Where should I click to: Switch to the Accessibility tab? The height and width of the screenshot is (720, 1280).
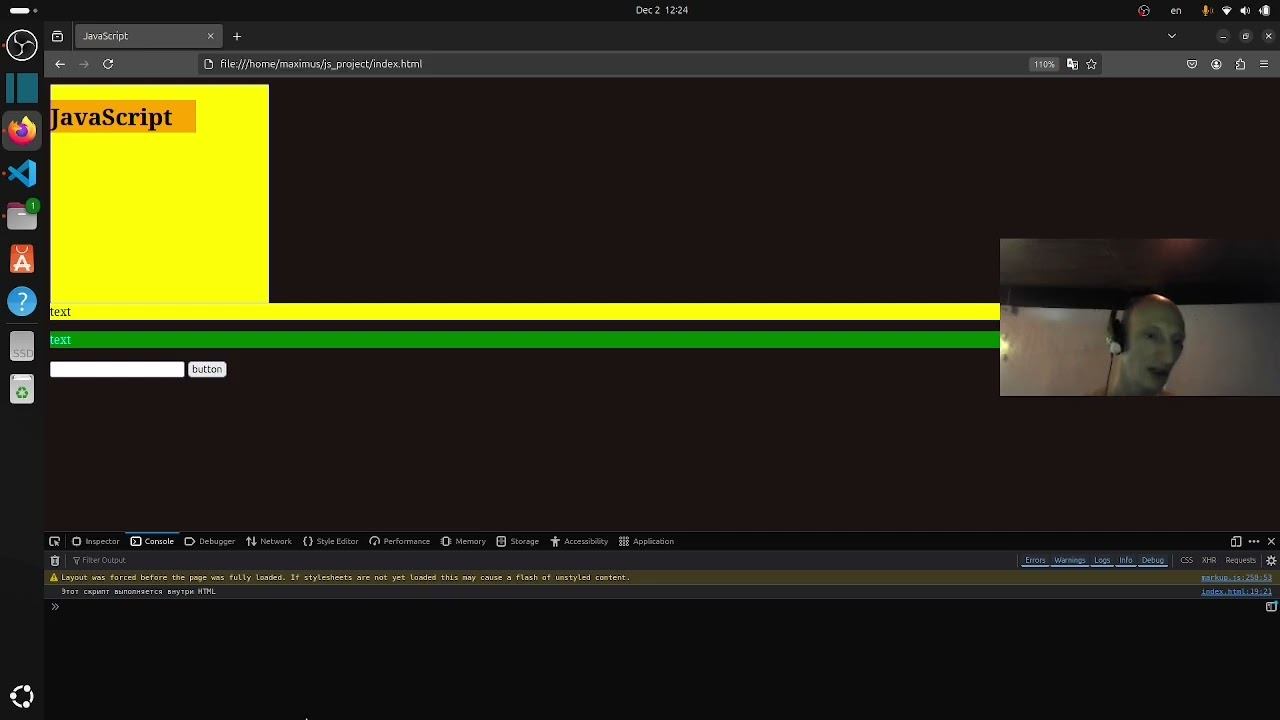pos(579,541)
